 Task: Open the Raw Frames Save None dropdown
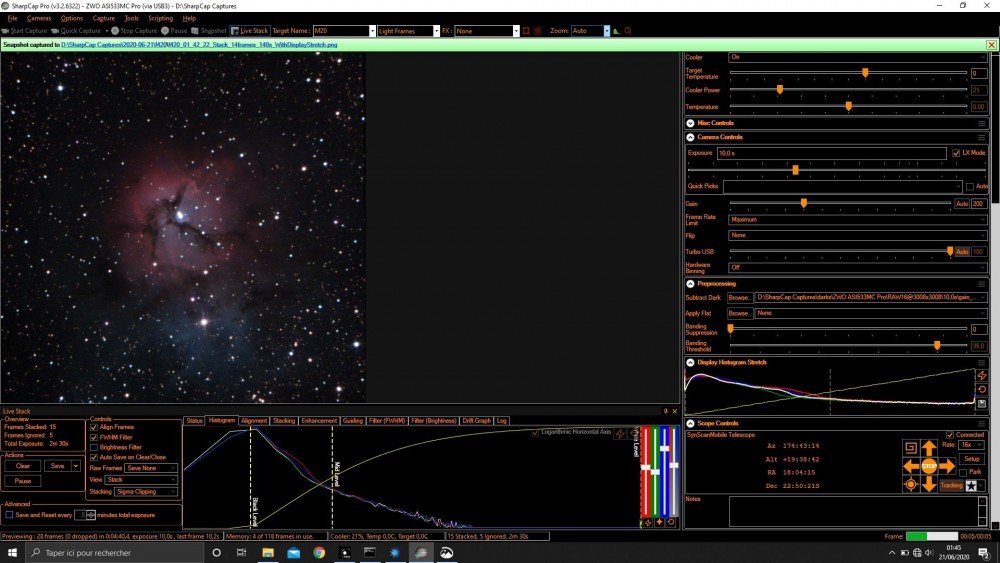pos(151,468)
